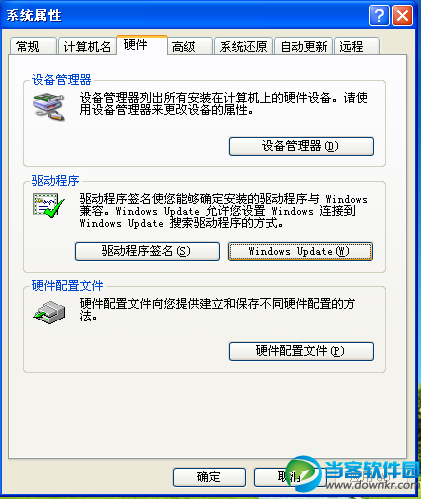
Task: Click the question mark help button
Action: [379, 15]
